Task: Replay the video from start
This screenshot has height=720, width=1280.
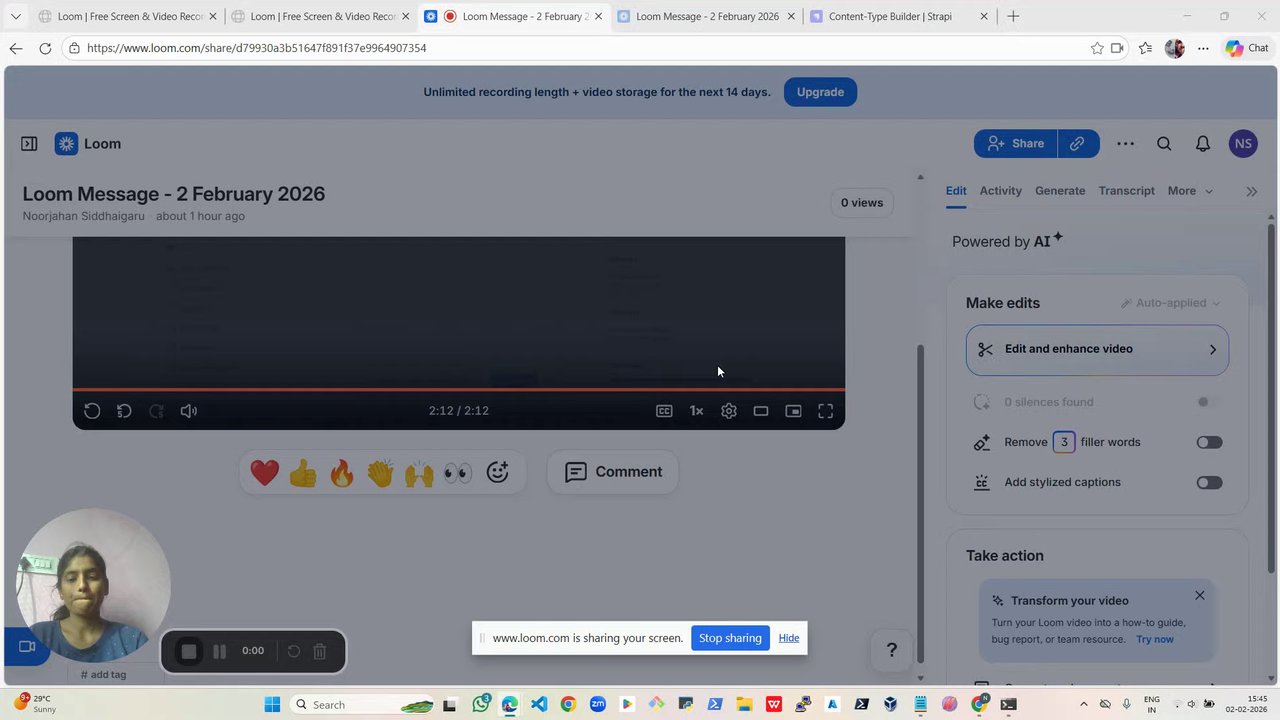Action: pyautogui.click(x=92, y=411)
